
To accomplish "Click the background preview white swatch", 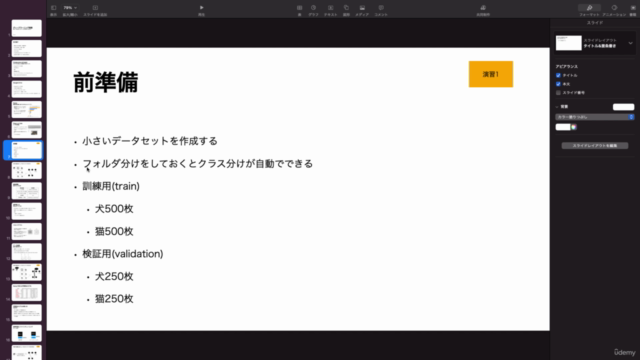I will pyautogui.click(x=623, y=107).
